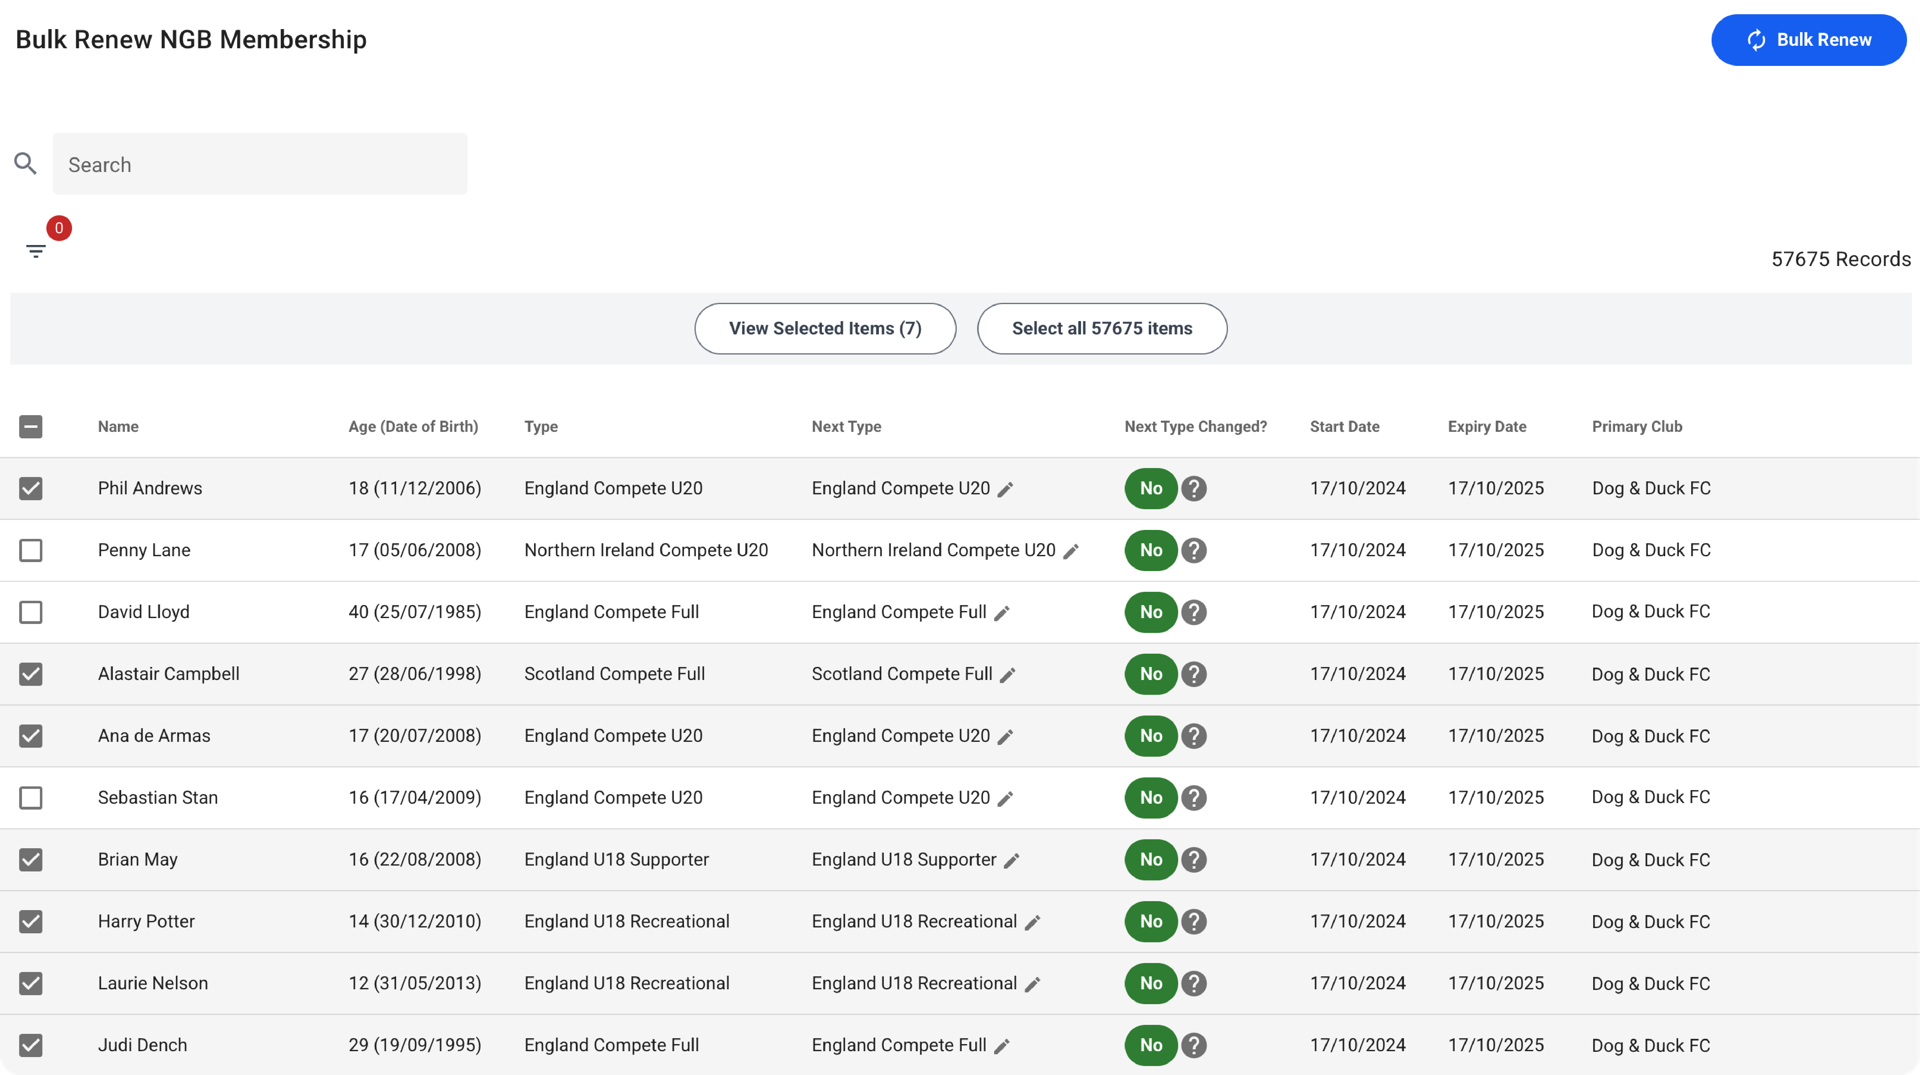Edit next type pencil for Harry Potter
The image size is (1920, 1075).
pyautogui.click(x=1033, y=923)
